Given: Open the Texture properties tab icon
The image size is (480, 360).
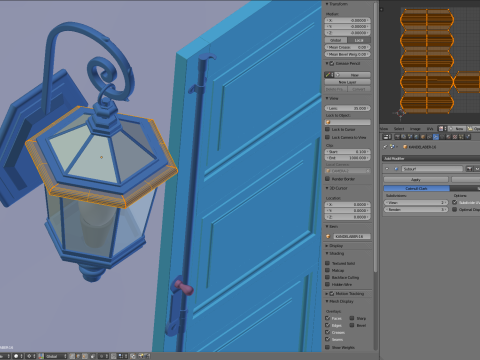Looking at the screenshot, I should (x=455, y=137).
